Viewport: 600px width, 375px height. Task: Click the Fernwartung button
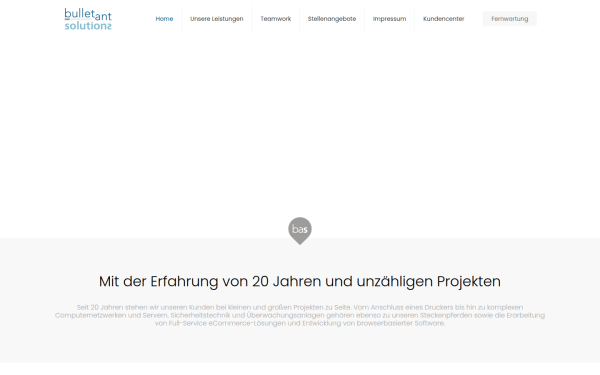pos(509,19)
